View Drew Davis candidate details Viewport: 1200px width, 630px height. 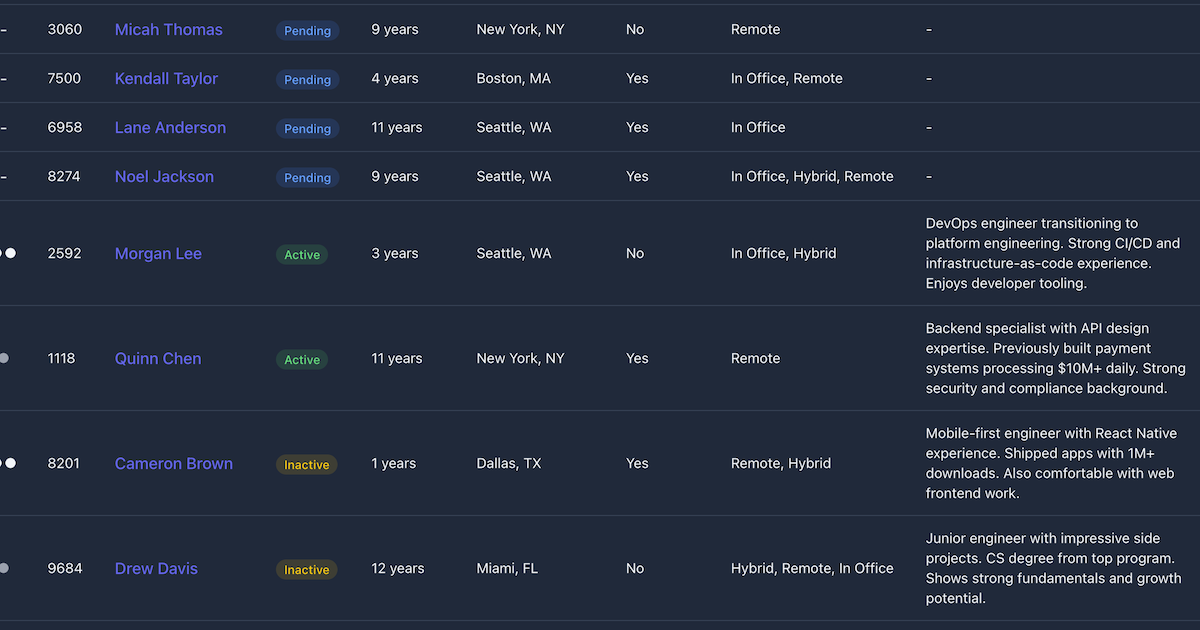[x=156, y=569]
